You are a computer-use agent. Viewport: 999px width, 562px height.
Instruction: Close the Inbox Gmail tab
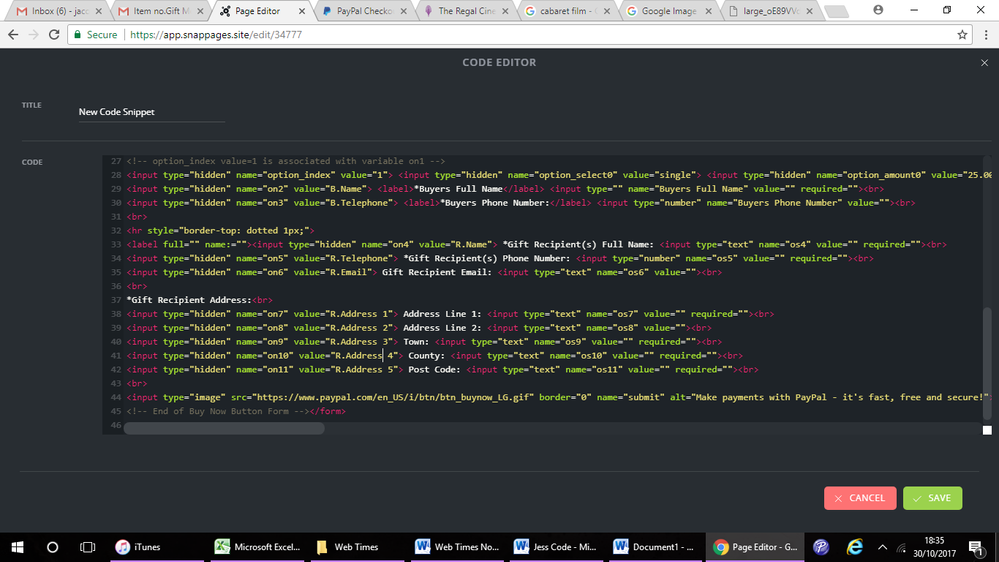98,11
